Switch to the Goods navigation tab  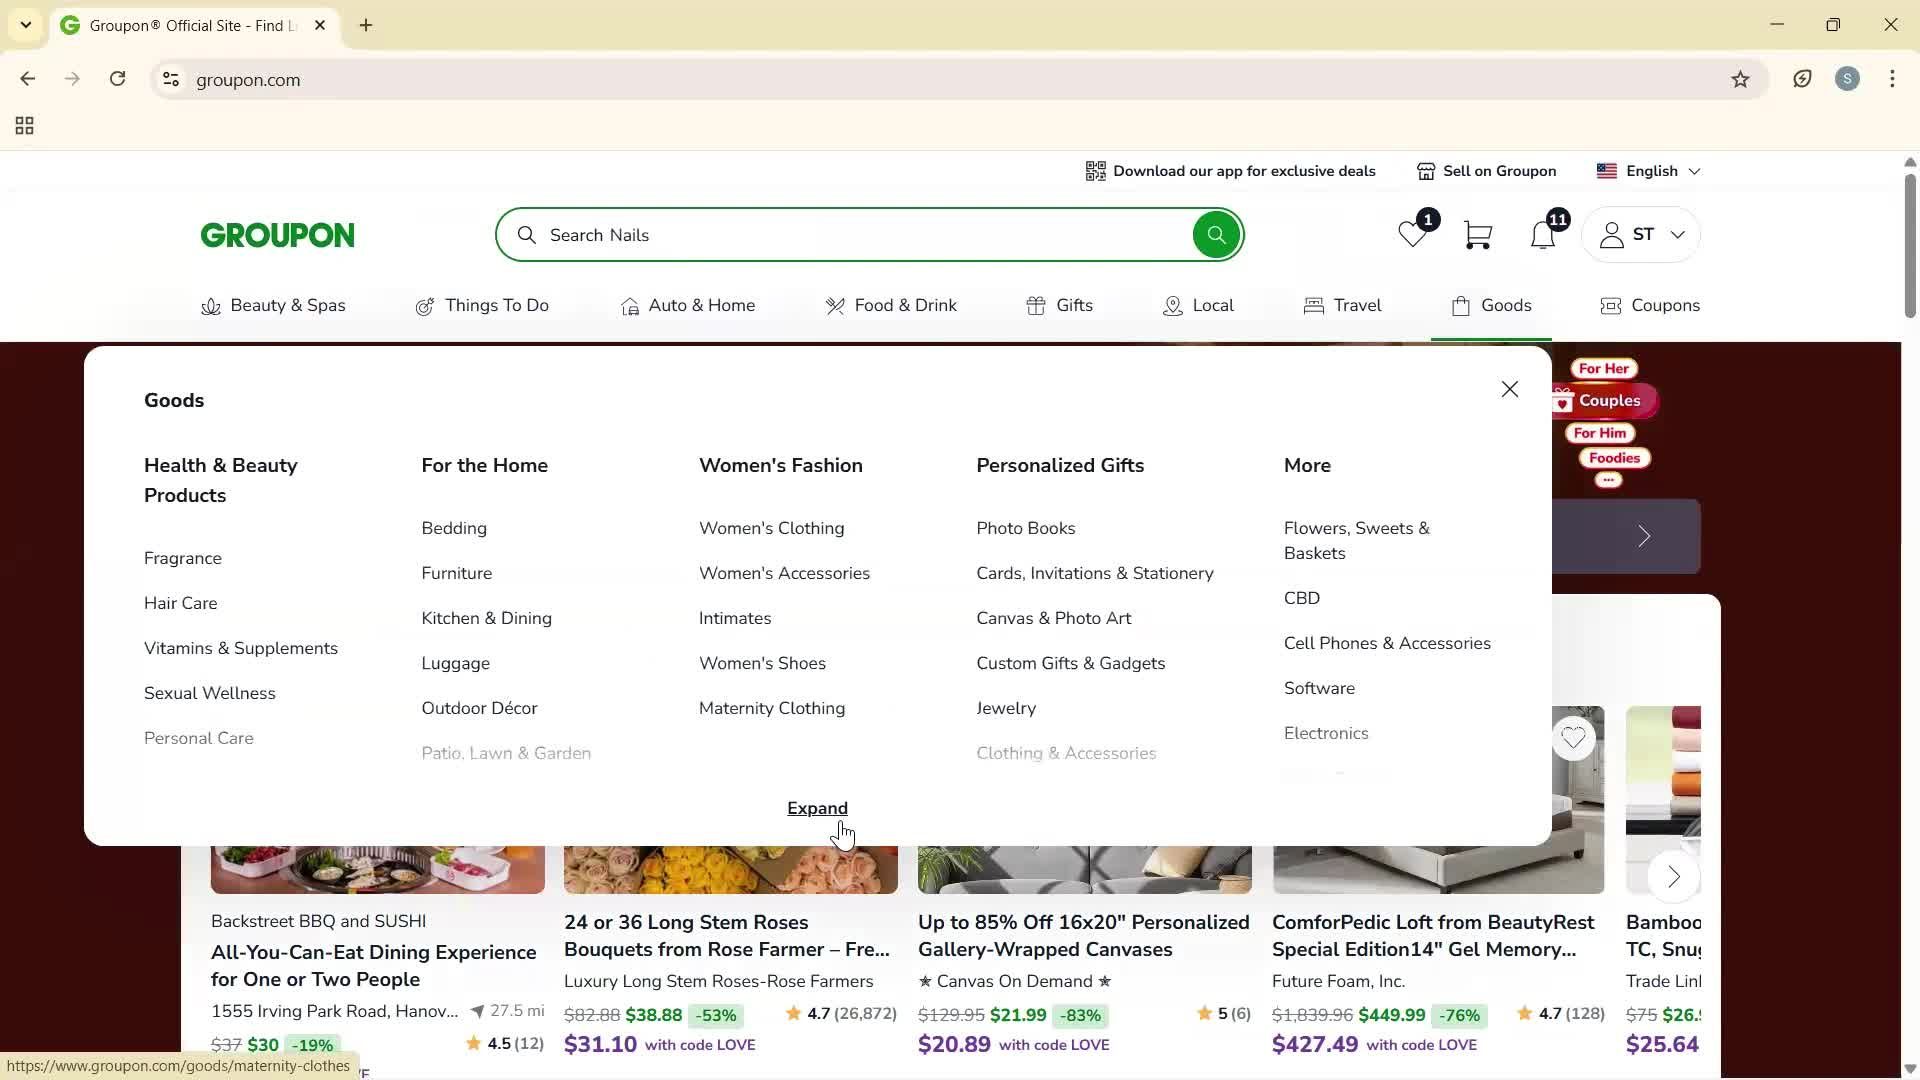(x=1491, y=305)
